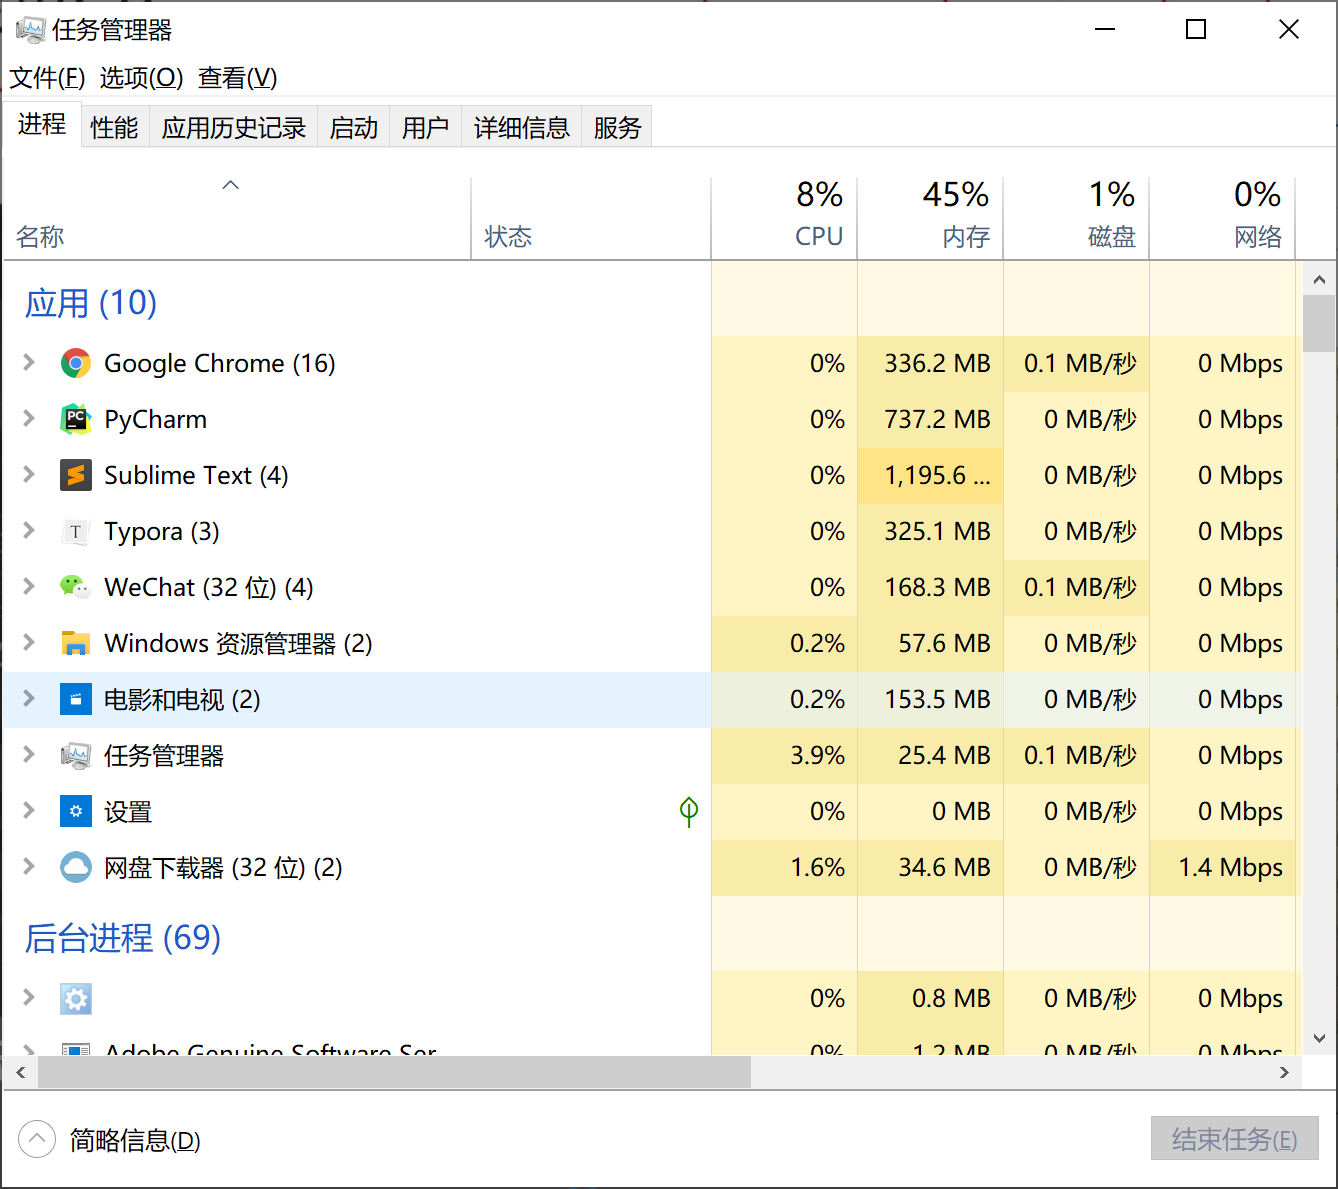Screen dimensions: 1338x1189
Task: Click the WeChat app icon
Action: tap(76, 587)
